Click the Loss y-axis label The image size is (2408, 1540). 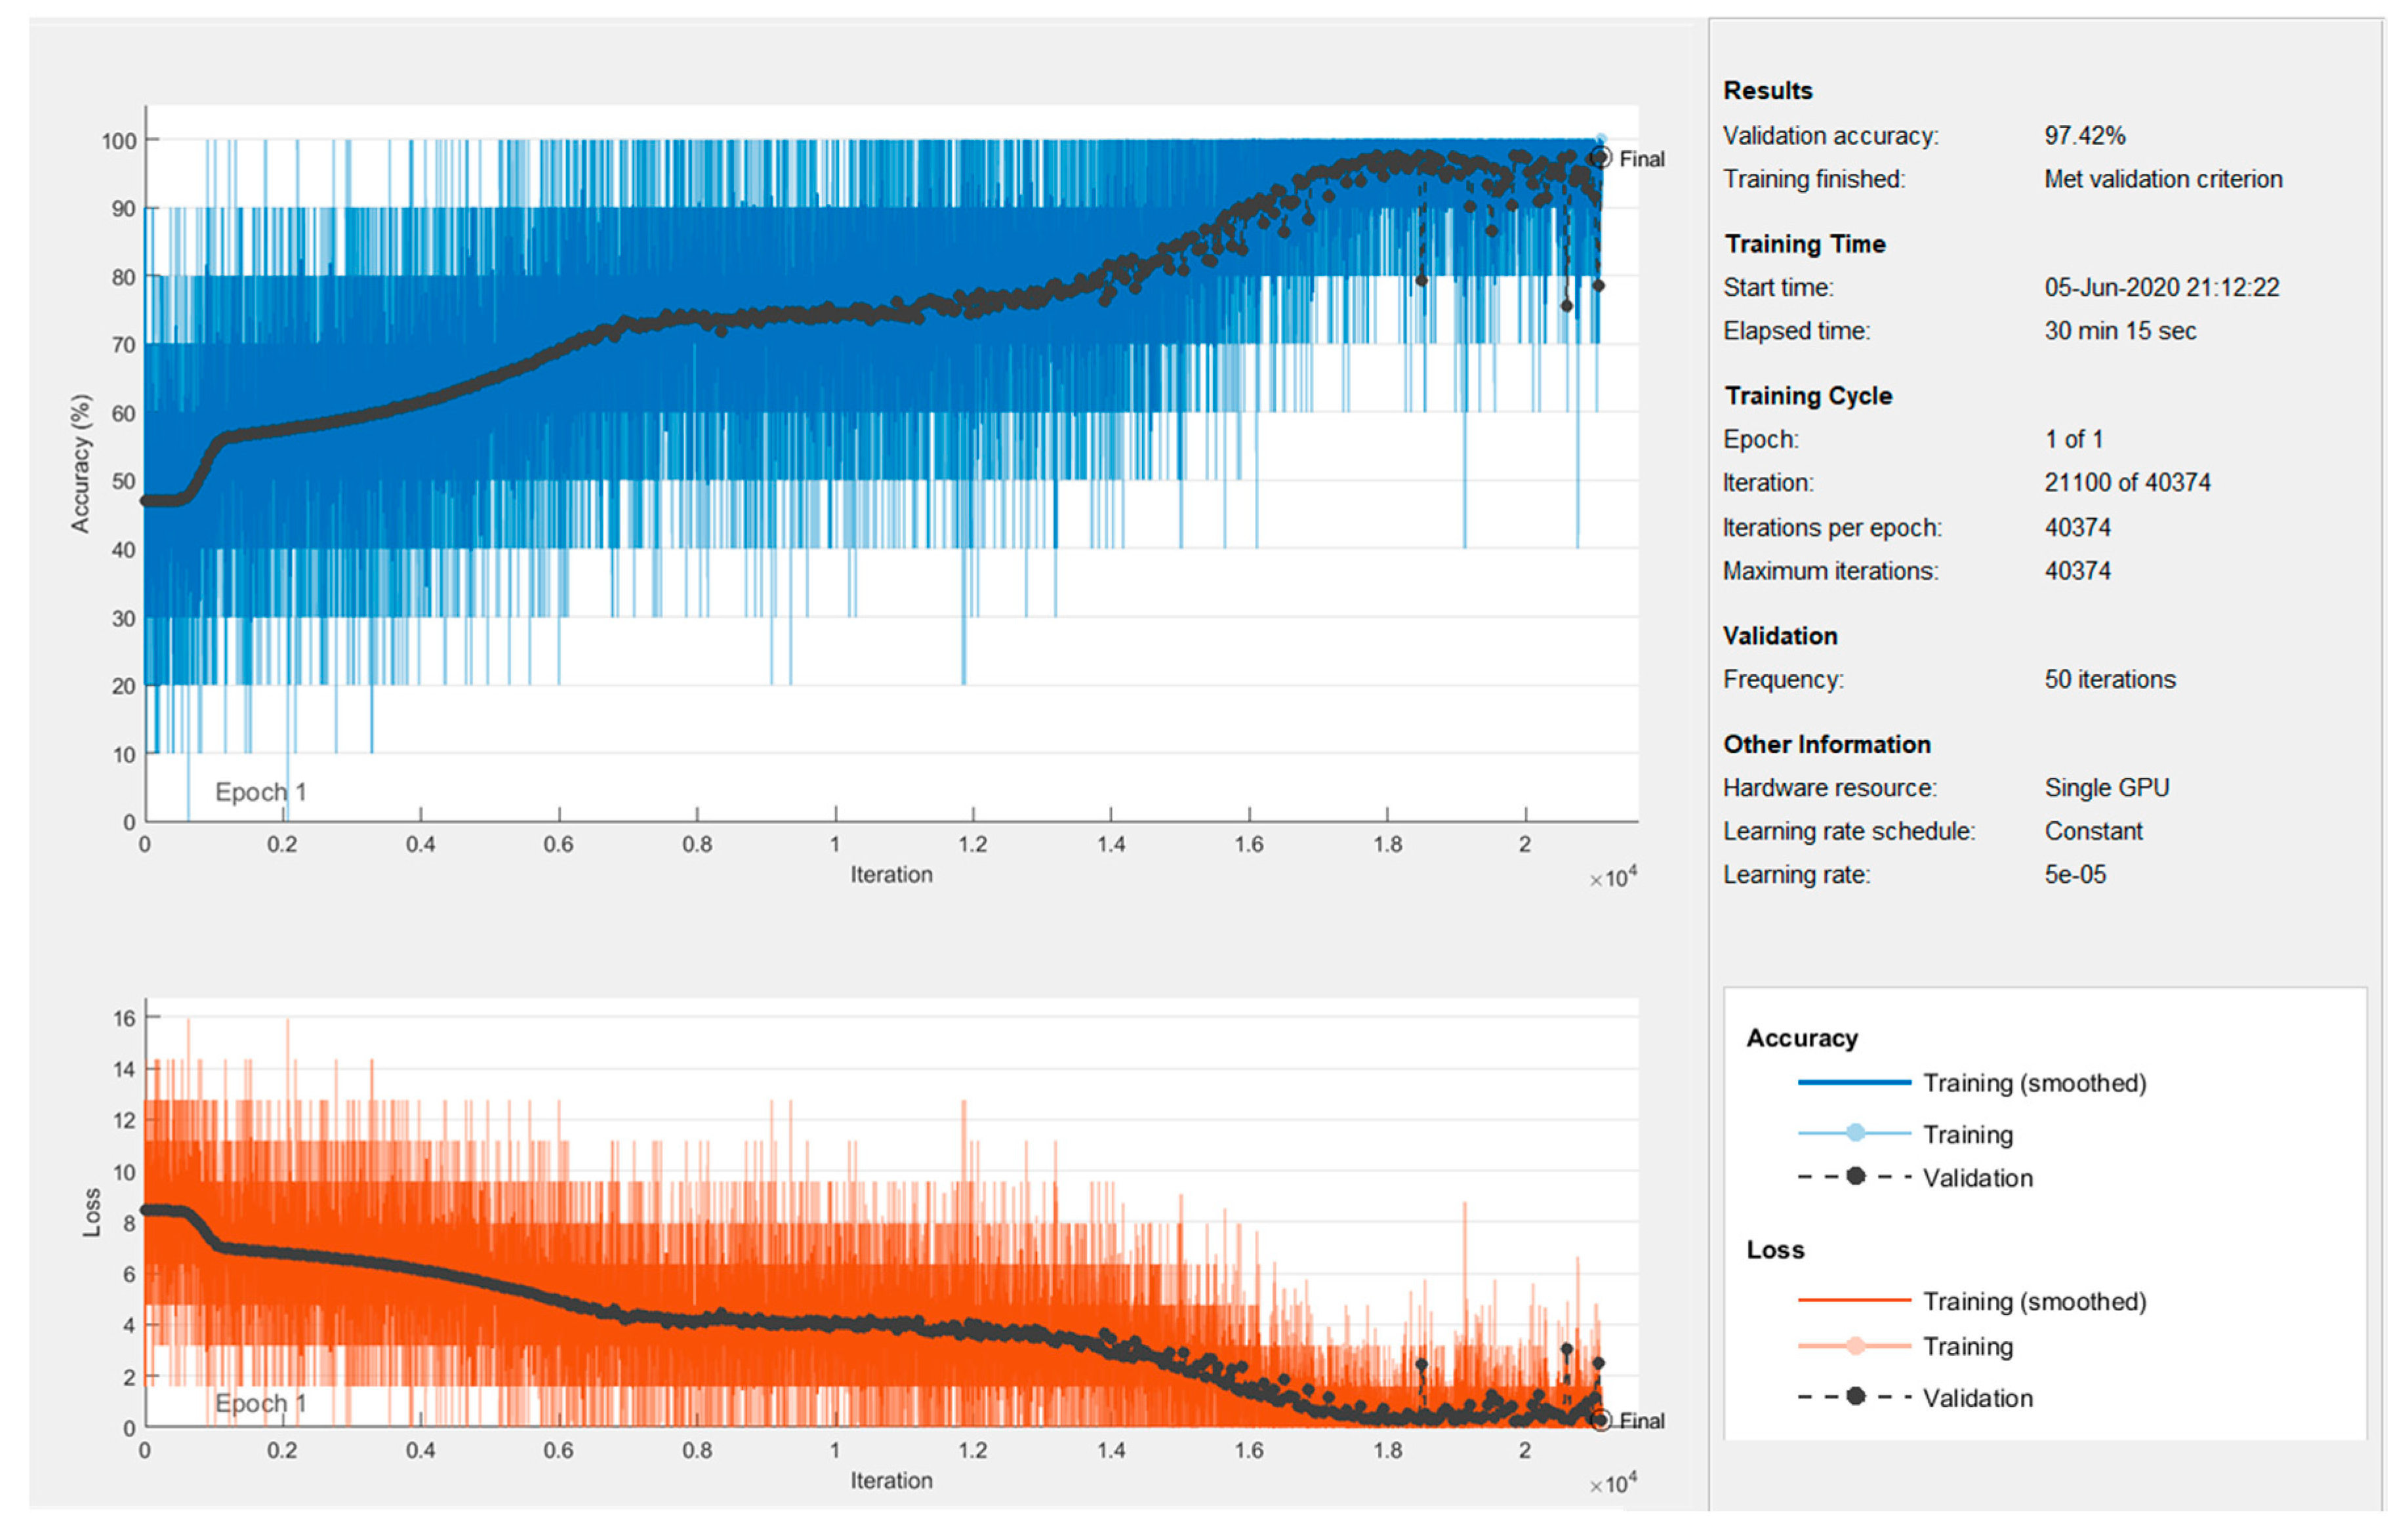[x=91, y=1212]
